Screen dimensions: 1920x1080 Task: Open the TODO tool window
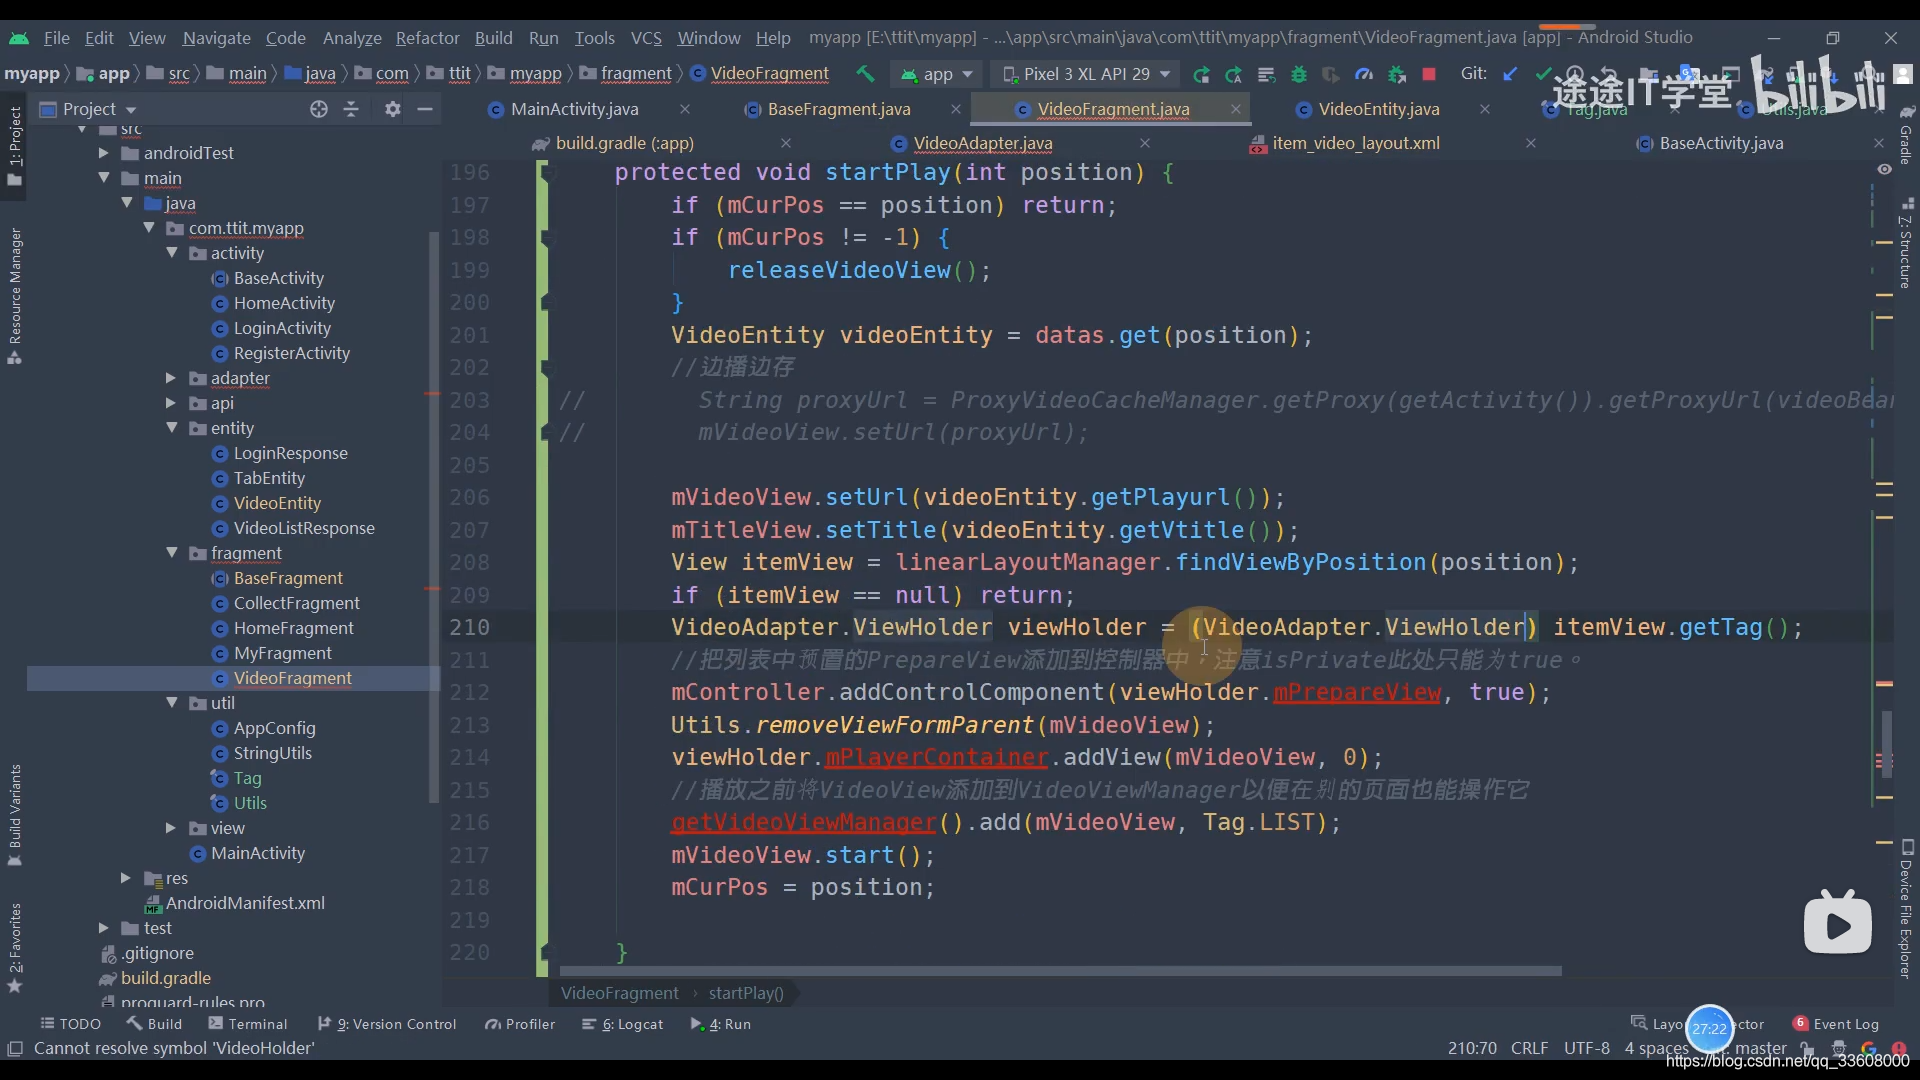70,1024
